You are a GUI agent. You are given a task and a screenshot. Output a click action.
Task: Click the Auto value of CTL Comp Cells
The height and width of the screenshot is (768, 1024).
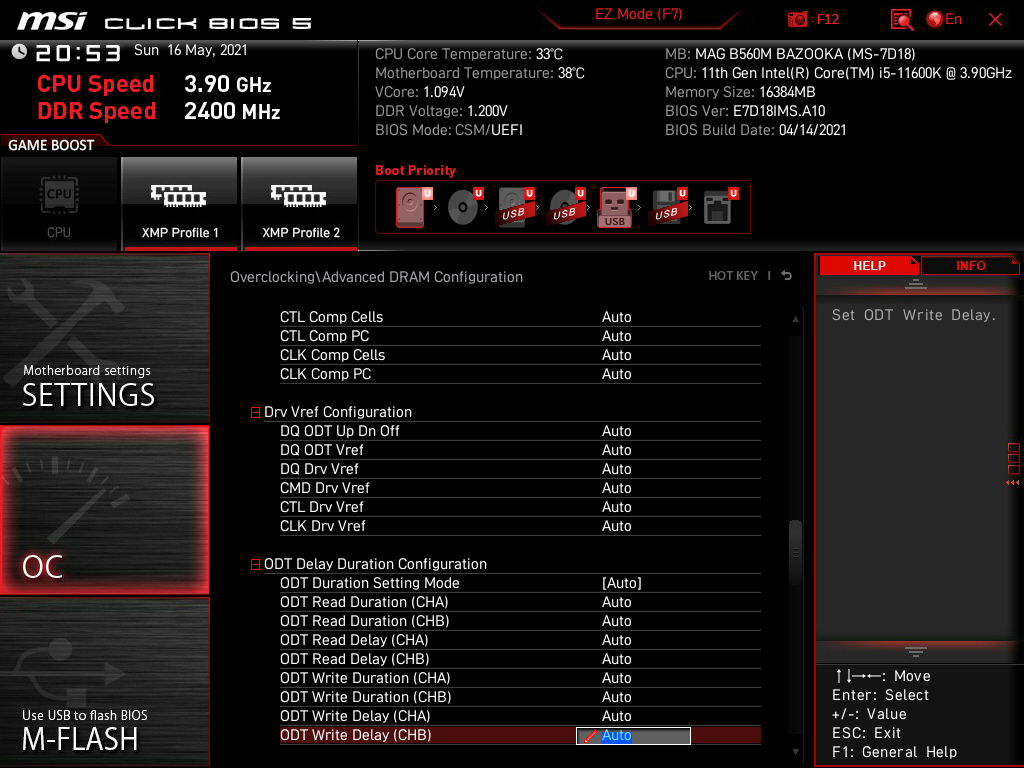tap(616, 317)
